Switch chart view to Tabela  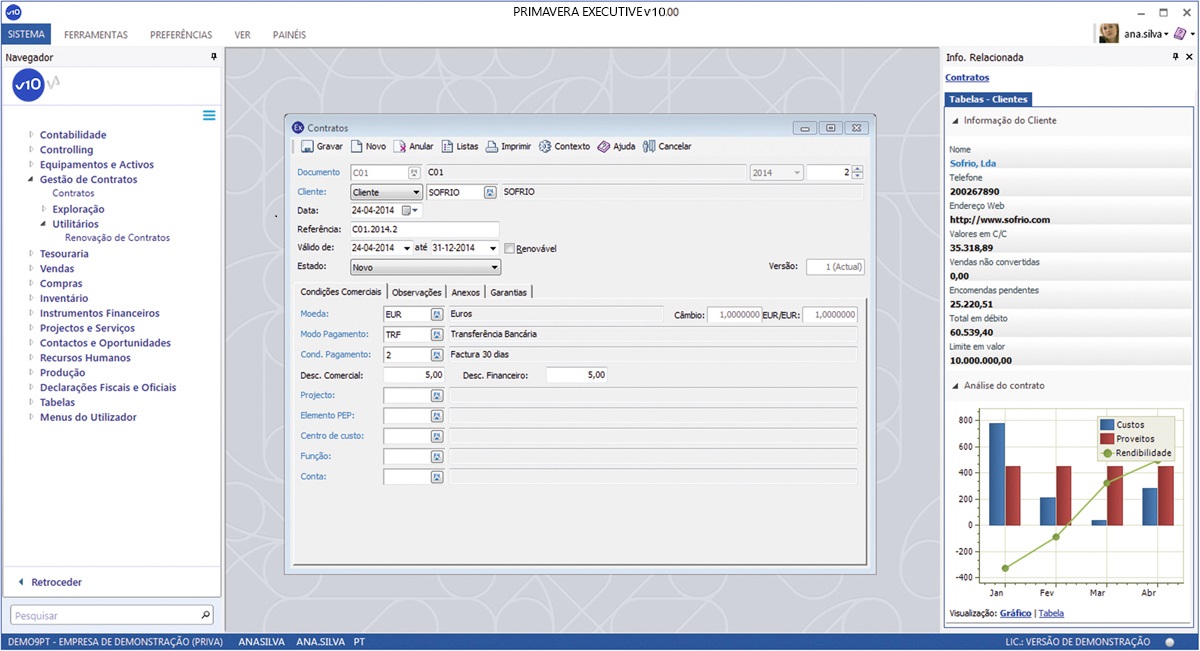[1051, 613]
